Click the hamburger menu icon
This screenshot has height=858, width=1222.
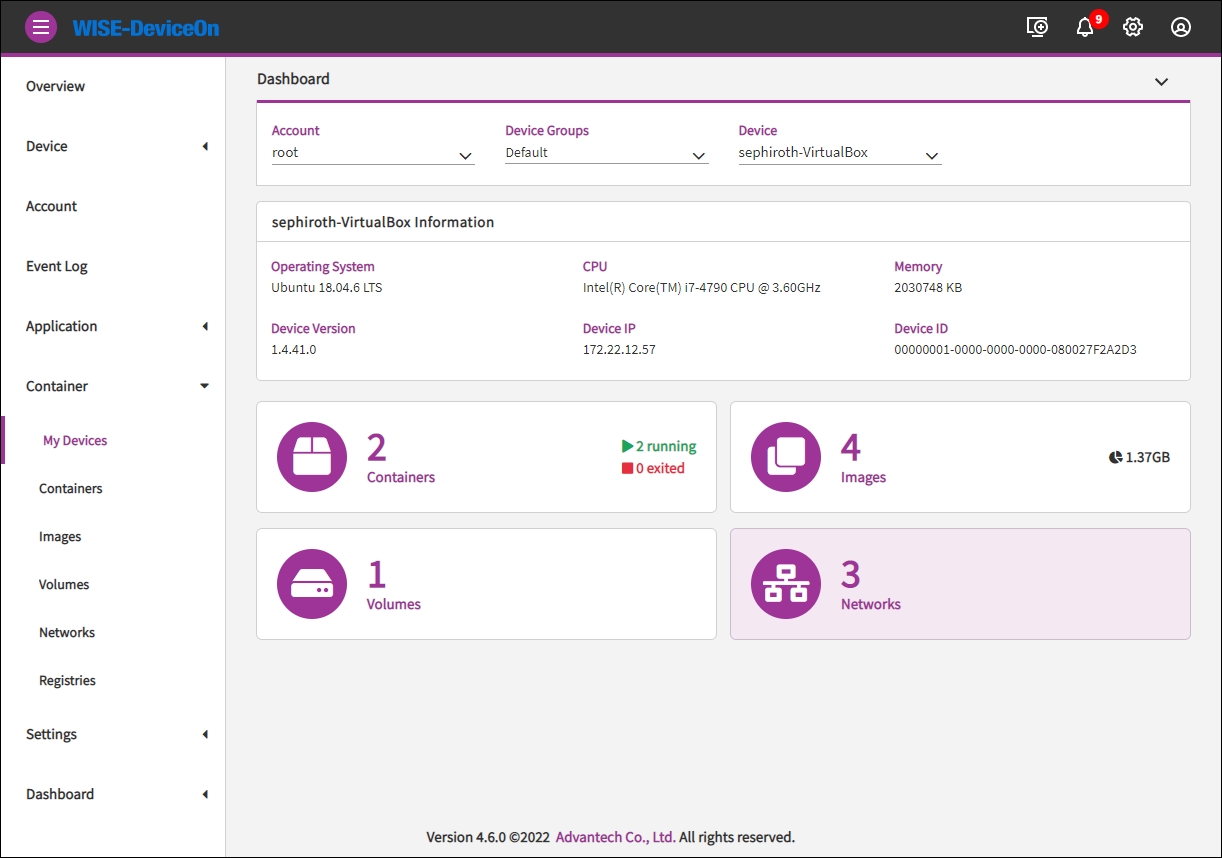[x=41, y=27]
